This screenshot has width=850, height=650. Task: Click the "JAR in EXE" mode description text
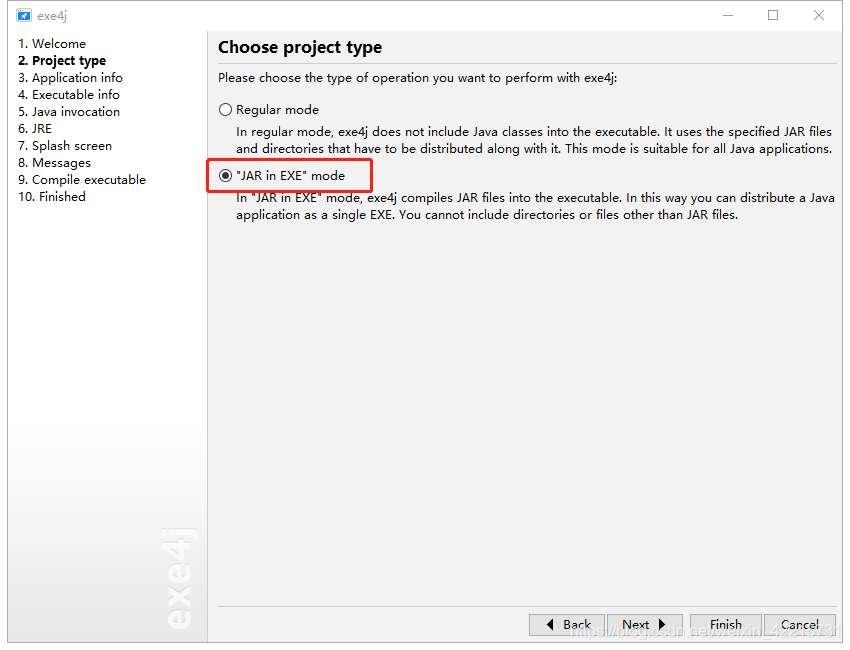tap(535, 207)
